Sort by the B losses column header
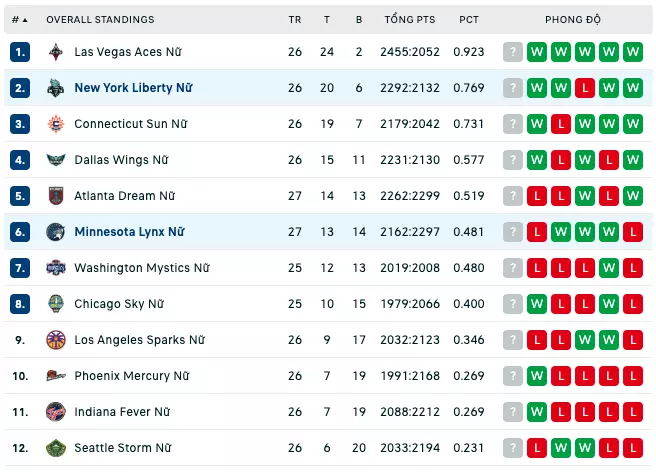Screen dimensions: 656x472 coord(359,20)
